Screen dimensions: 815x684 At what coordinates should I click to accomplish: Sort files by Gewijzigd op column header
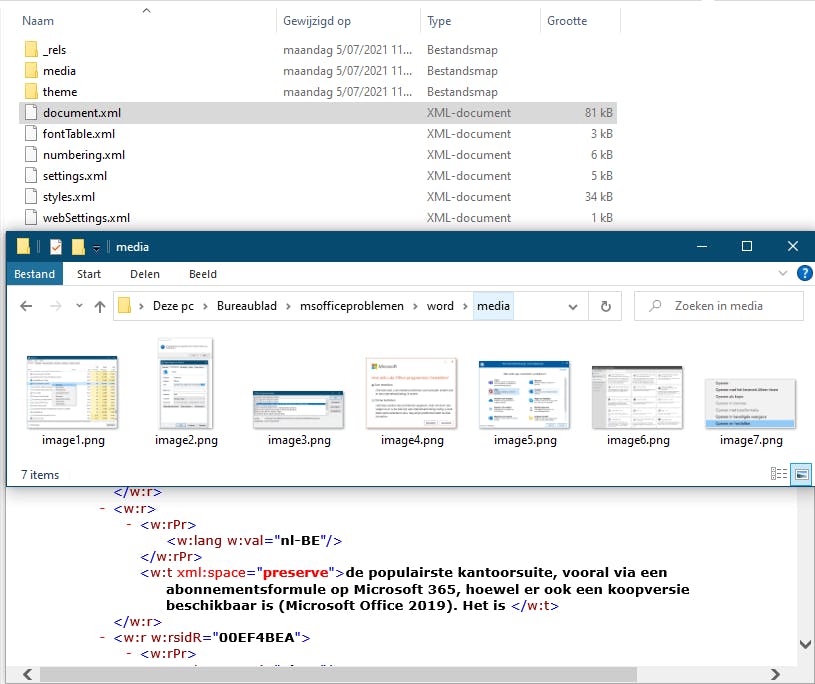coord(316,21)
